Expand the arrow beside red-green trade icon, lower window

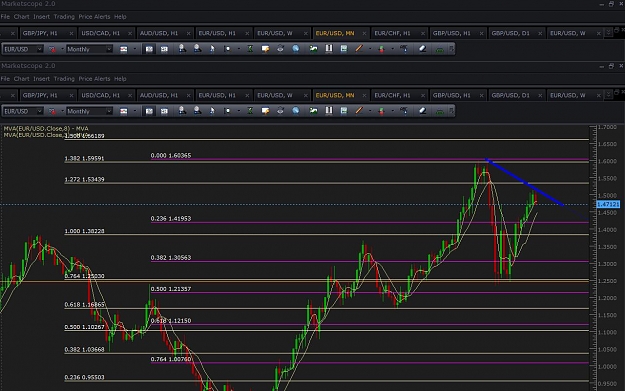click(x=393, y=111)
